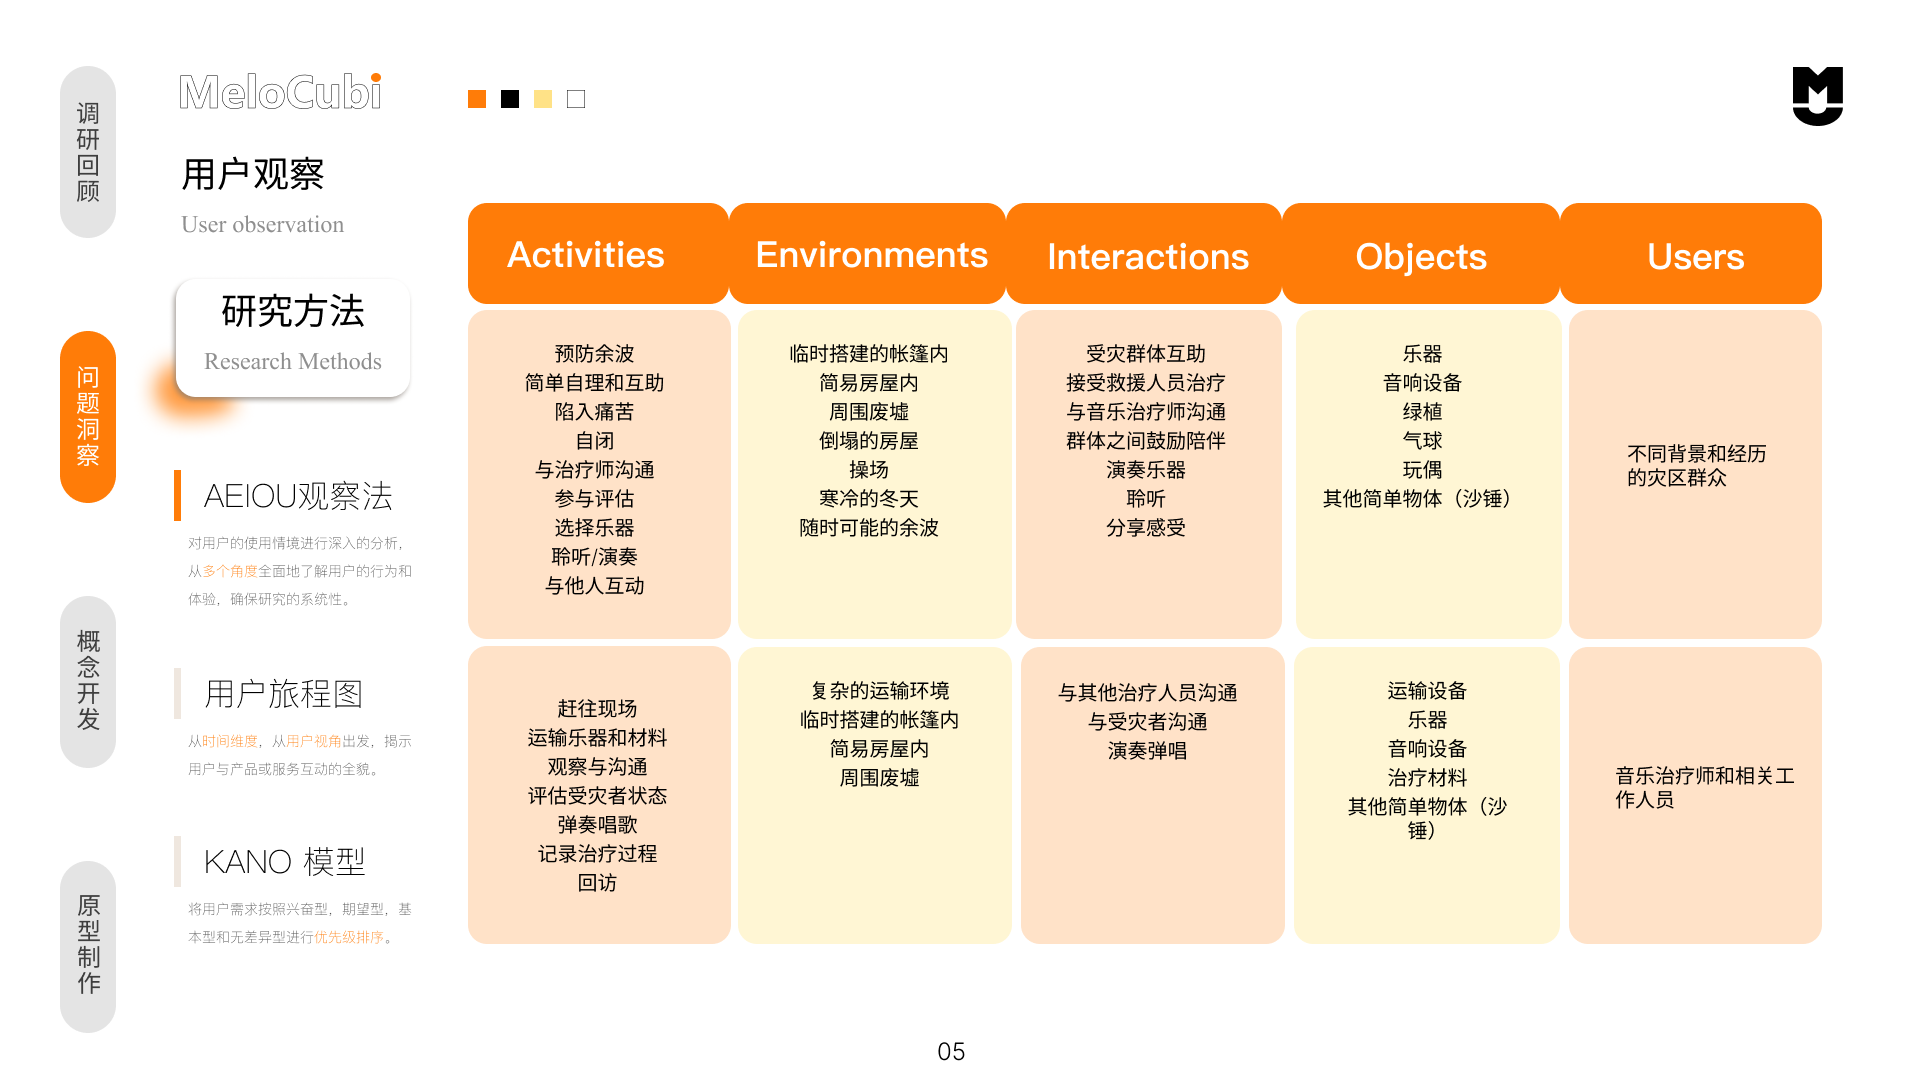
Task: Toggle the 调研回顾 sidebar section
Action: click(88, 152)
